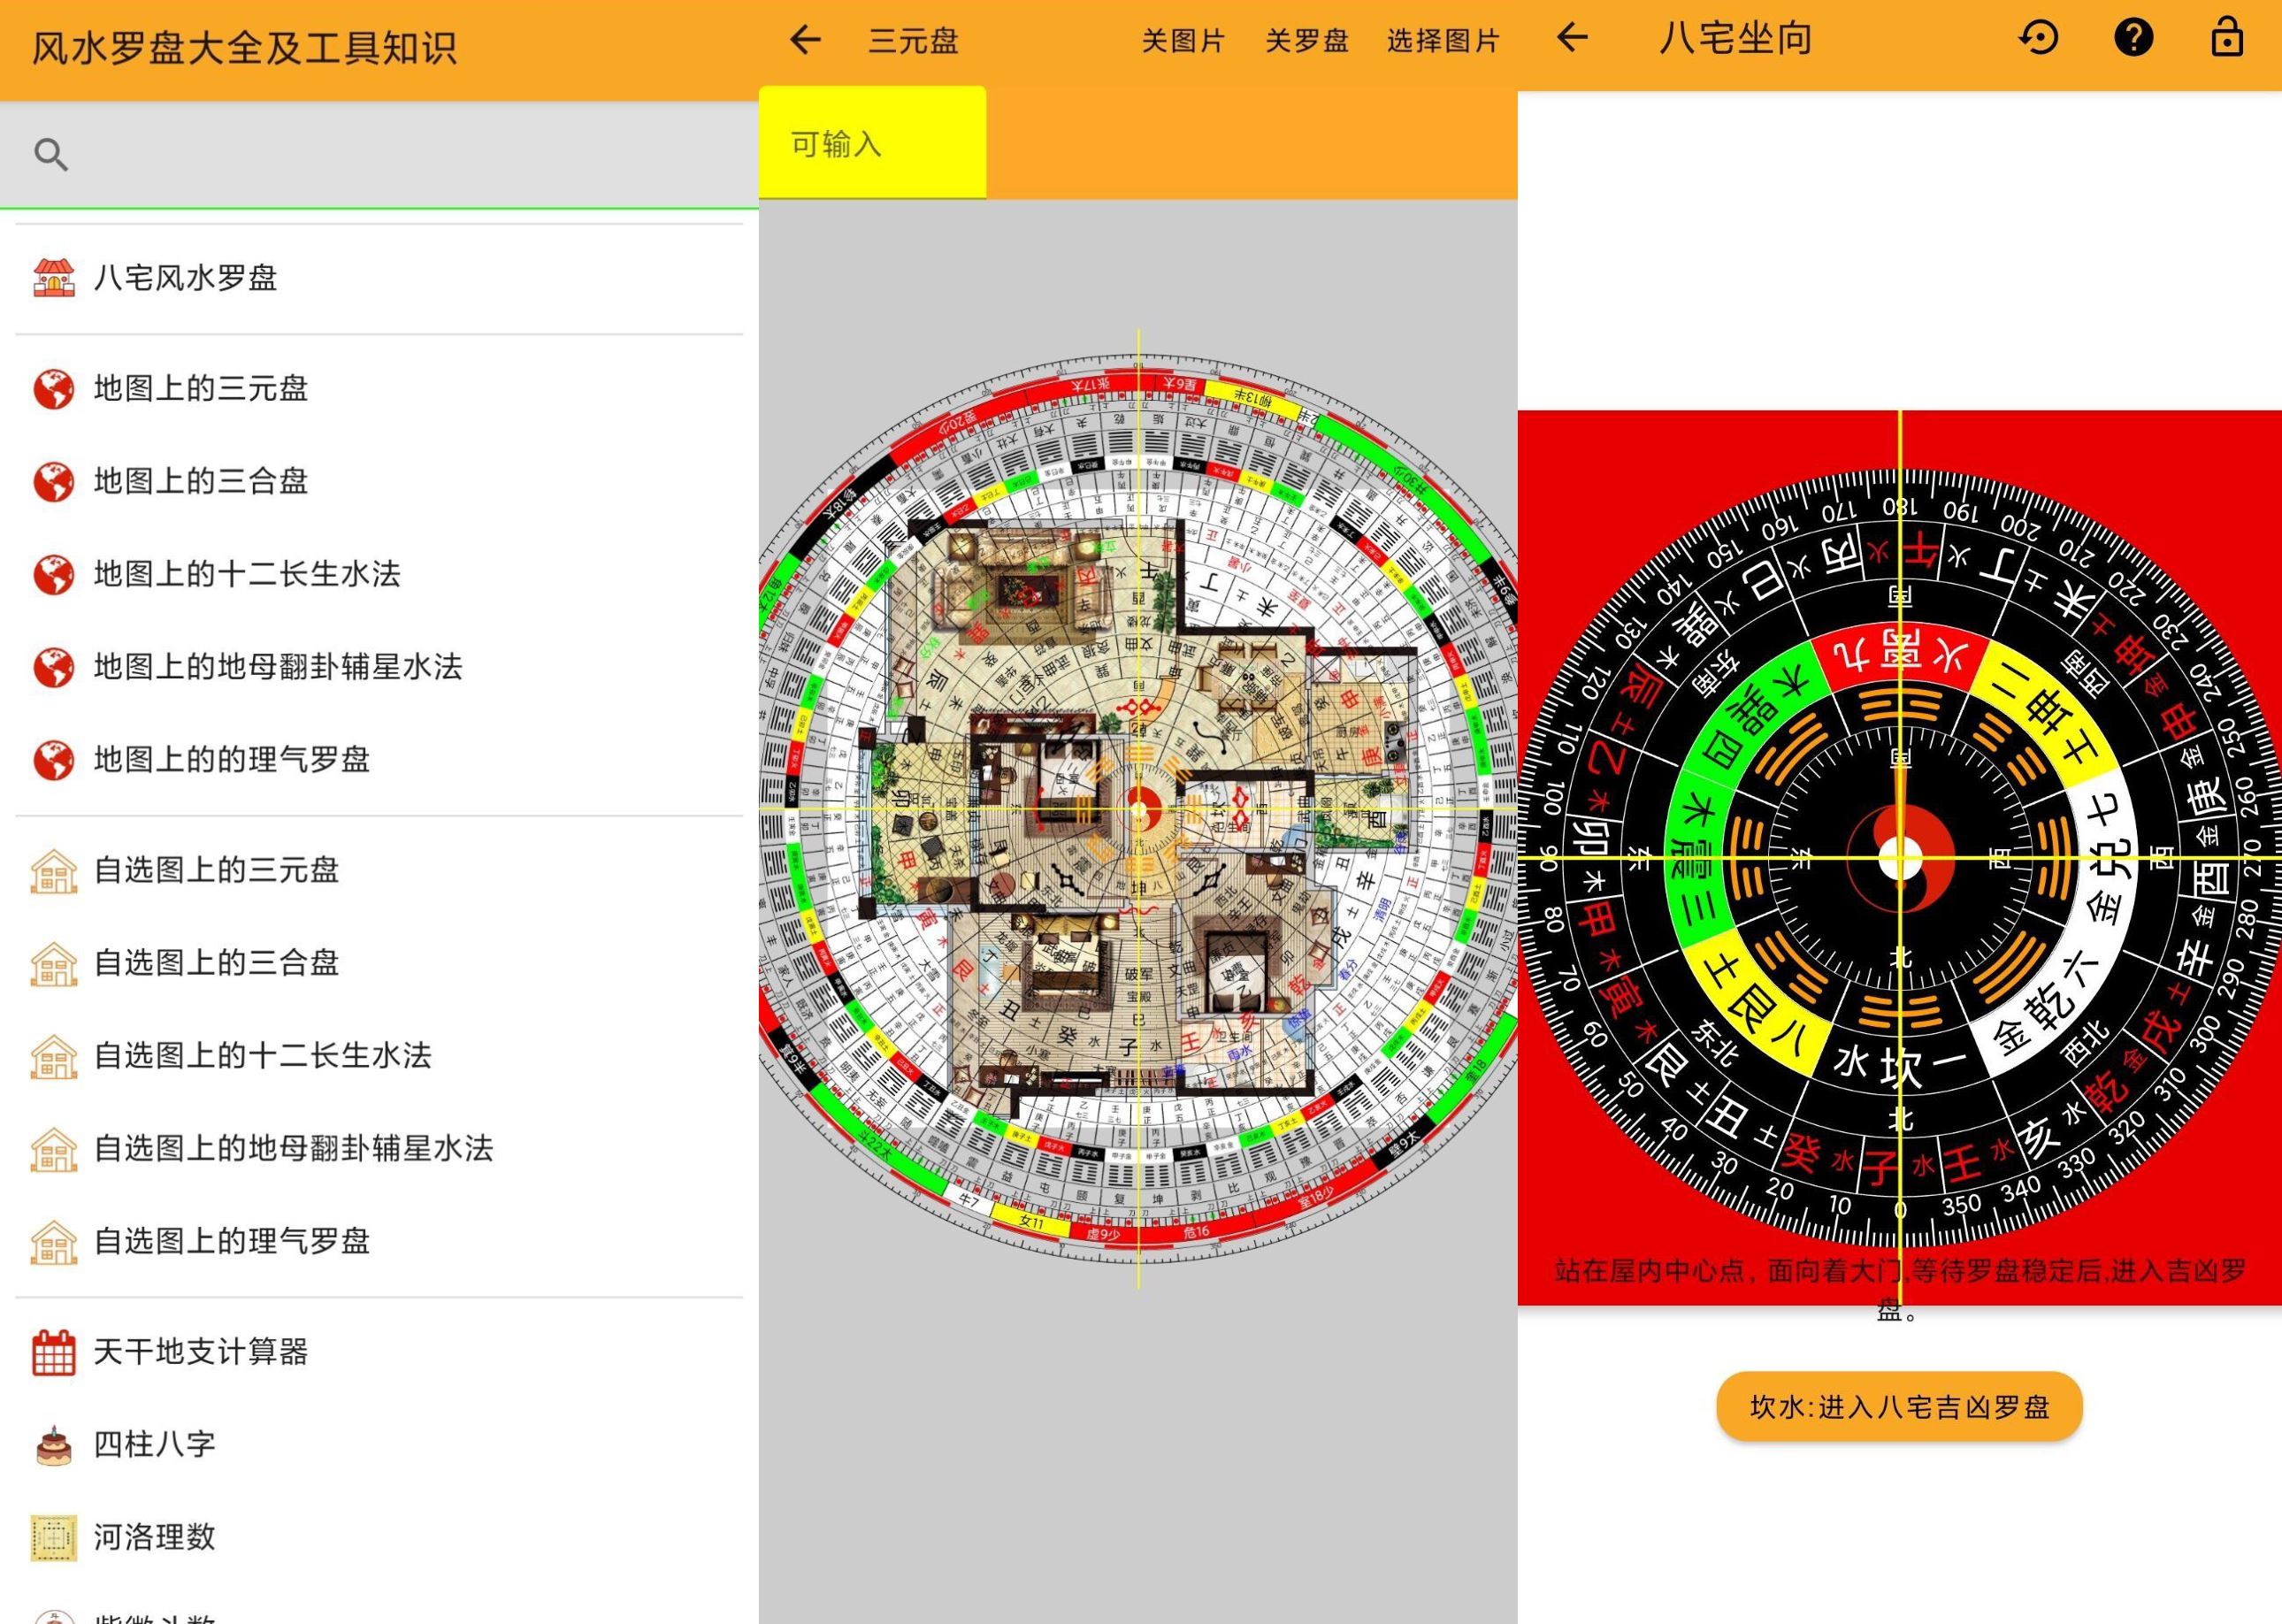Select 自选图上的理气罗盘 entry
This screenshot has height=1624, width=2282.
(232, 1241)
